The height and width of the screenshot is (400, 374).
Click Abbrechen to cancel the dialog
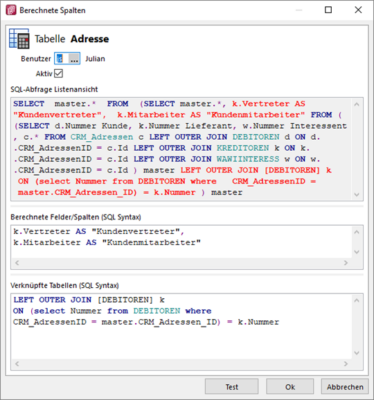(x=345, y=387)
